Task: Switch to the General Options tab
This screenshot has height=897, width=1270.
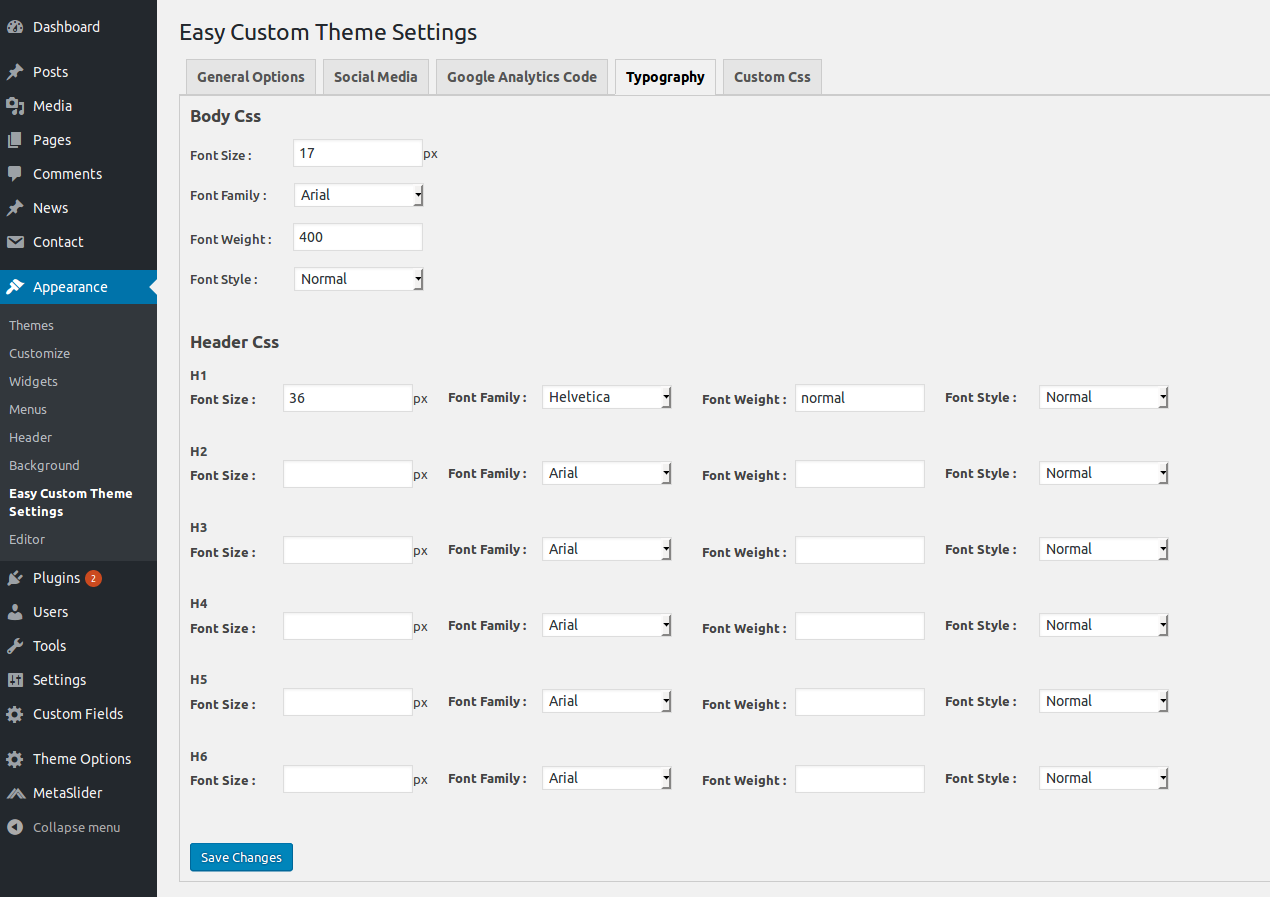Action: (251, 77)
